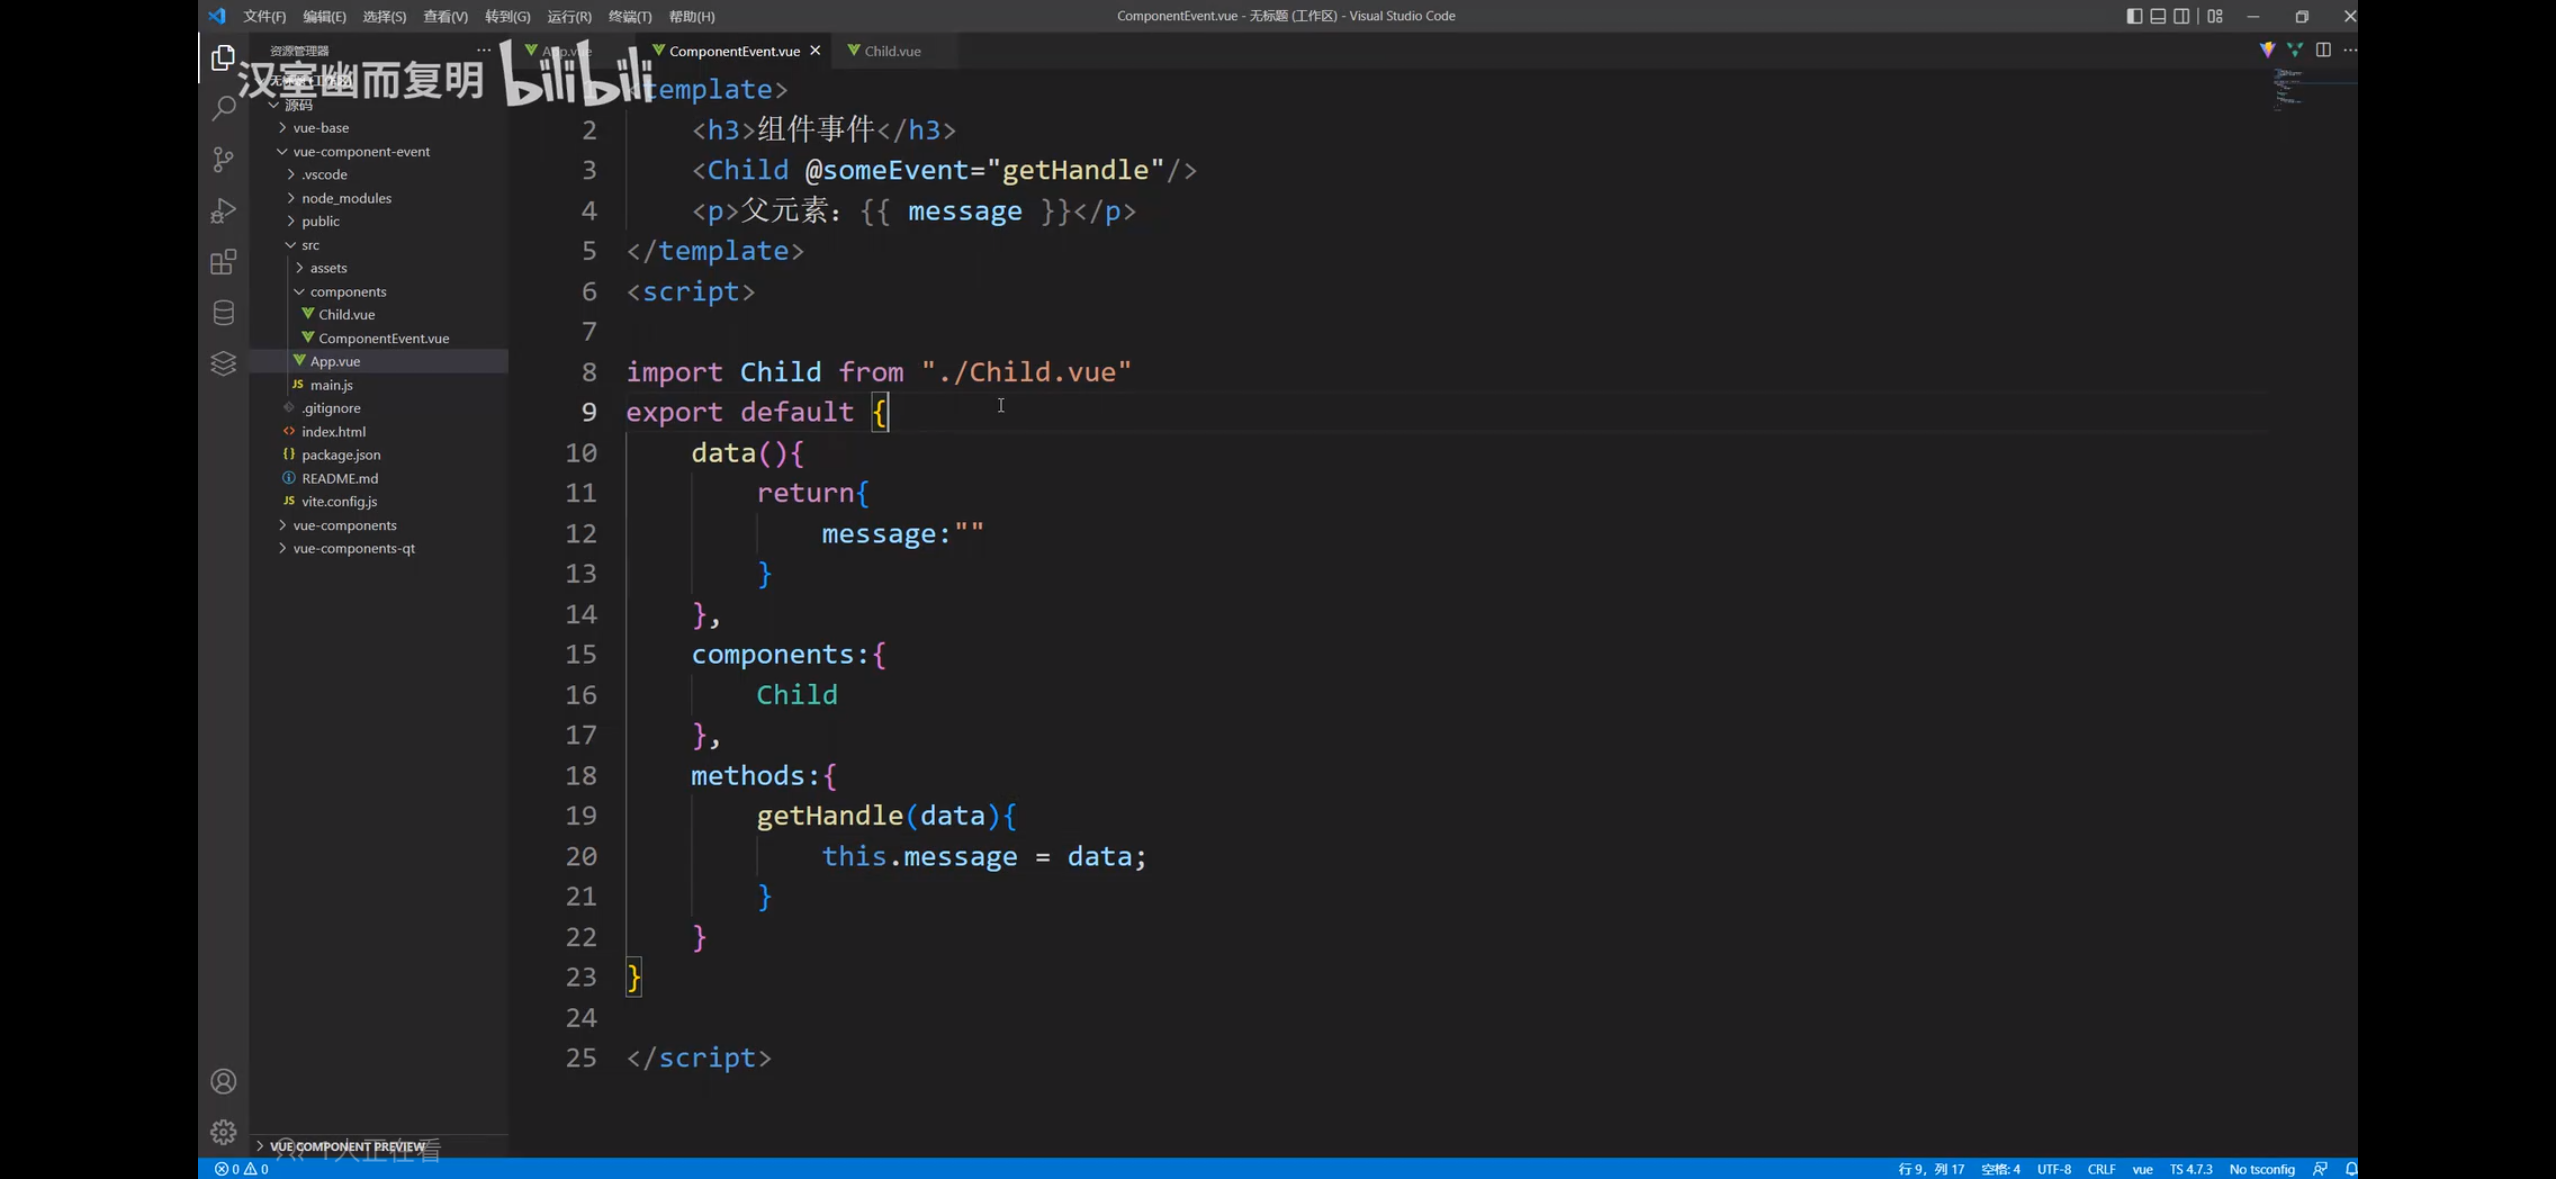The height and width of the screenshot is (1179, 2556).
Task: Toggle the primary sidebar layout button
Action: (2133, 16)
